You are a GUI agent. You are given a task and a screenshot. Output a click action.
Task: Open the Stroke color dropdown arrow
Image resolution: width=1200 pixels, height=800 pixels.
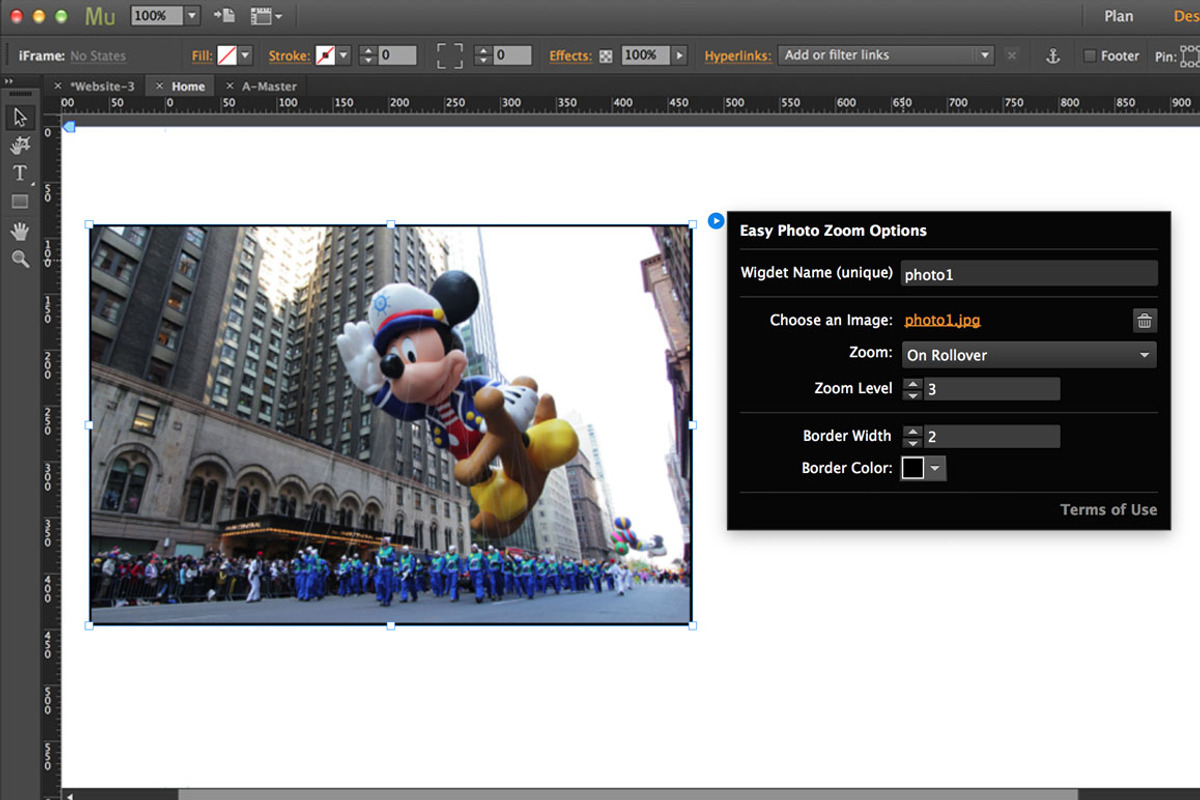coord(344,56)
